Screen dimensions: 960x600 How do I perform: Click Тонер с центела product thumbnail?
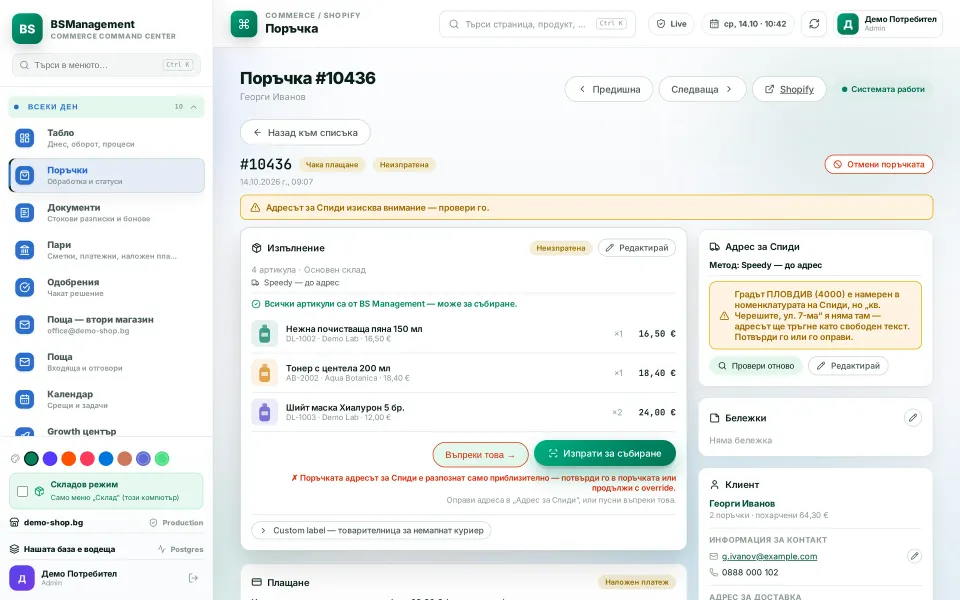coord(264,373)
